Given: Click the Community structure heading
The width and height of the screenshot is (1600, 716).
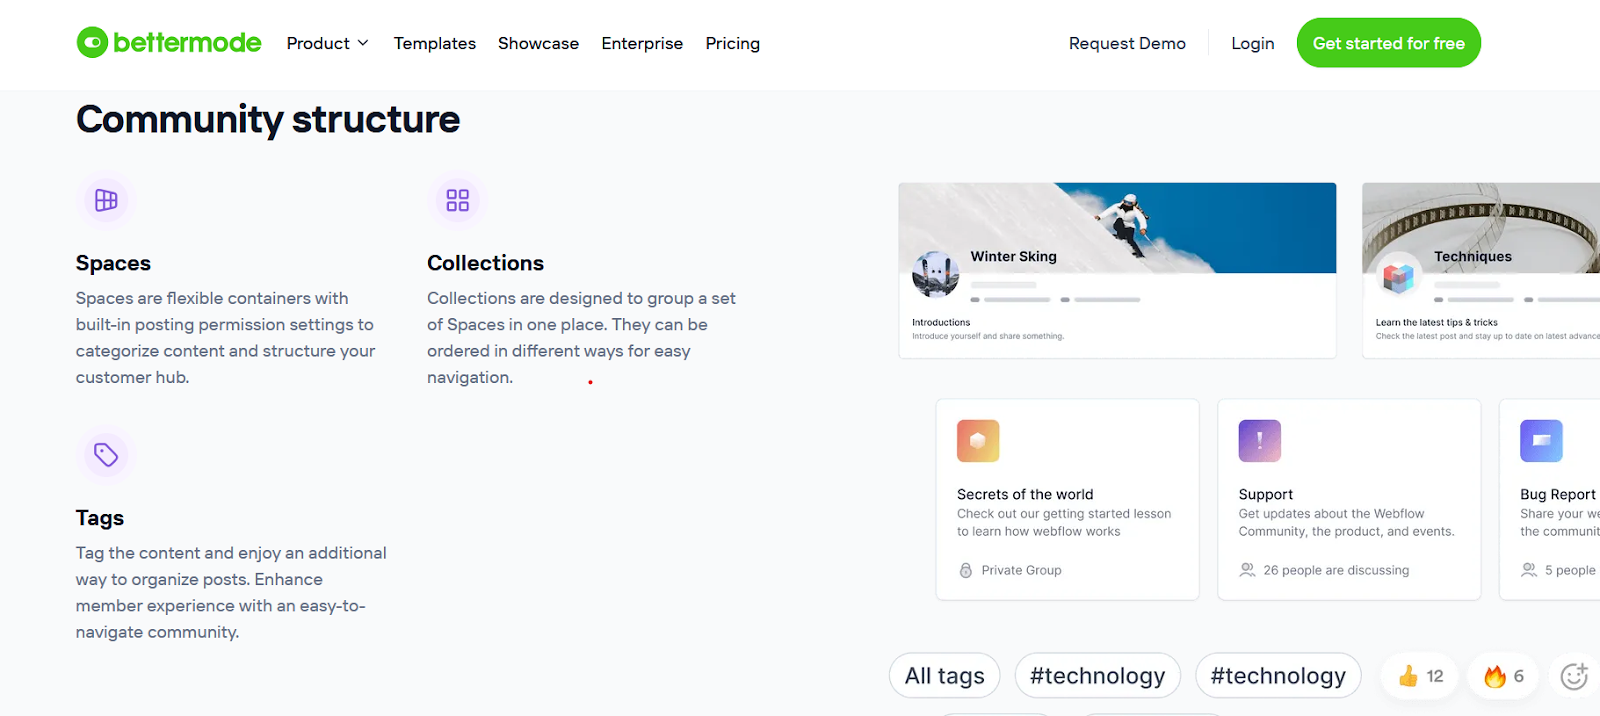Looking at the screenshot, I should pyautogui.click(x=268, y=119).
